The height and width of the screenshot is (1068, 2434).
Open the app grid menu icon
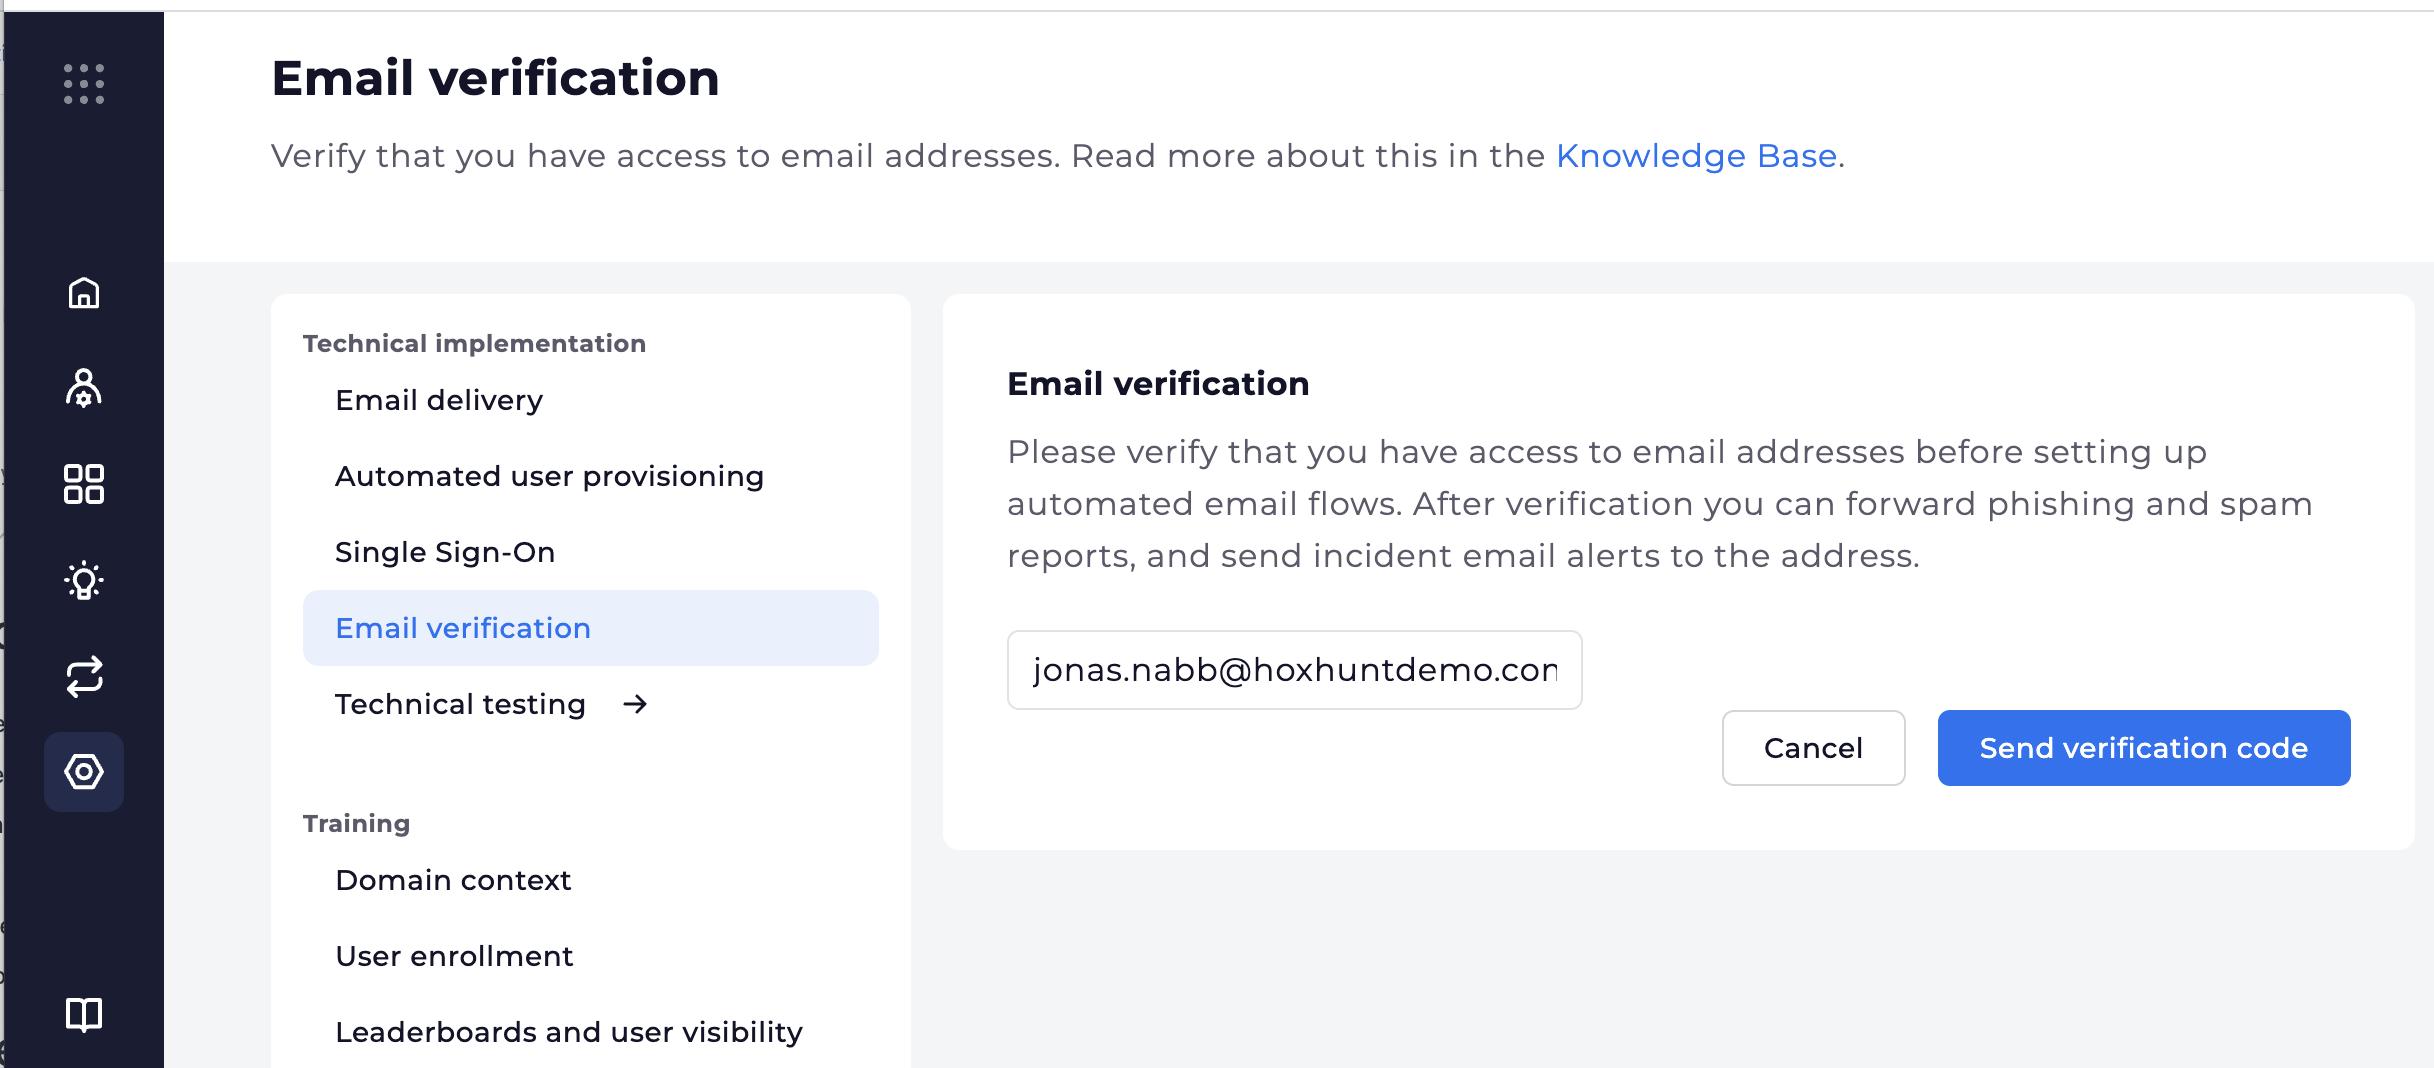[84, 84]
